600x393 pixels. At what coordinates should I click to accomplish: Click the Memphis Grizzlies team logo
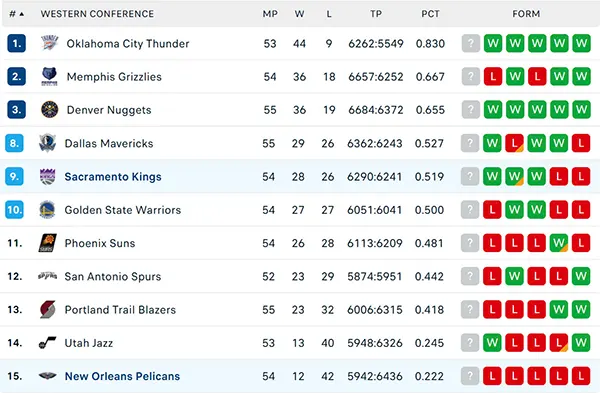coord(49,77)
